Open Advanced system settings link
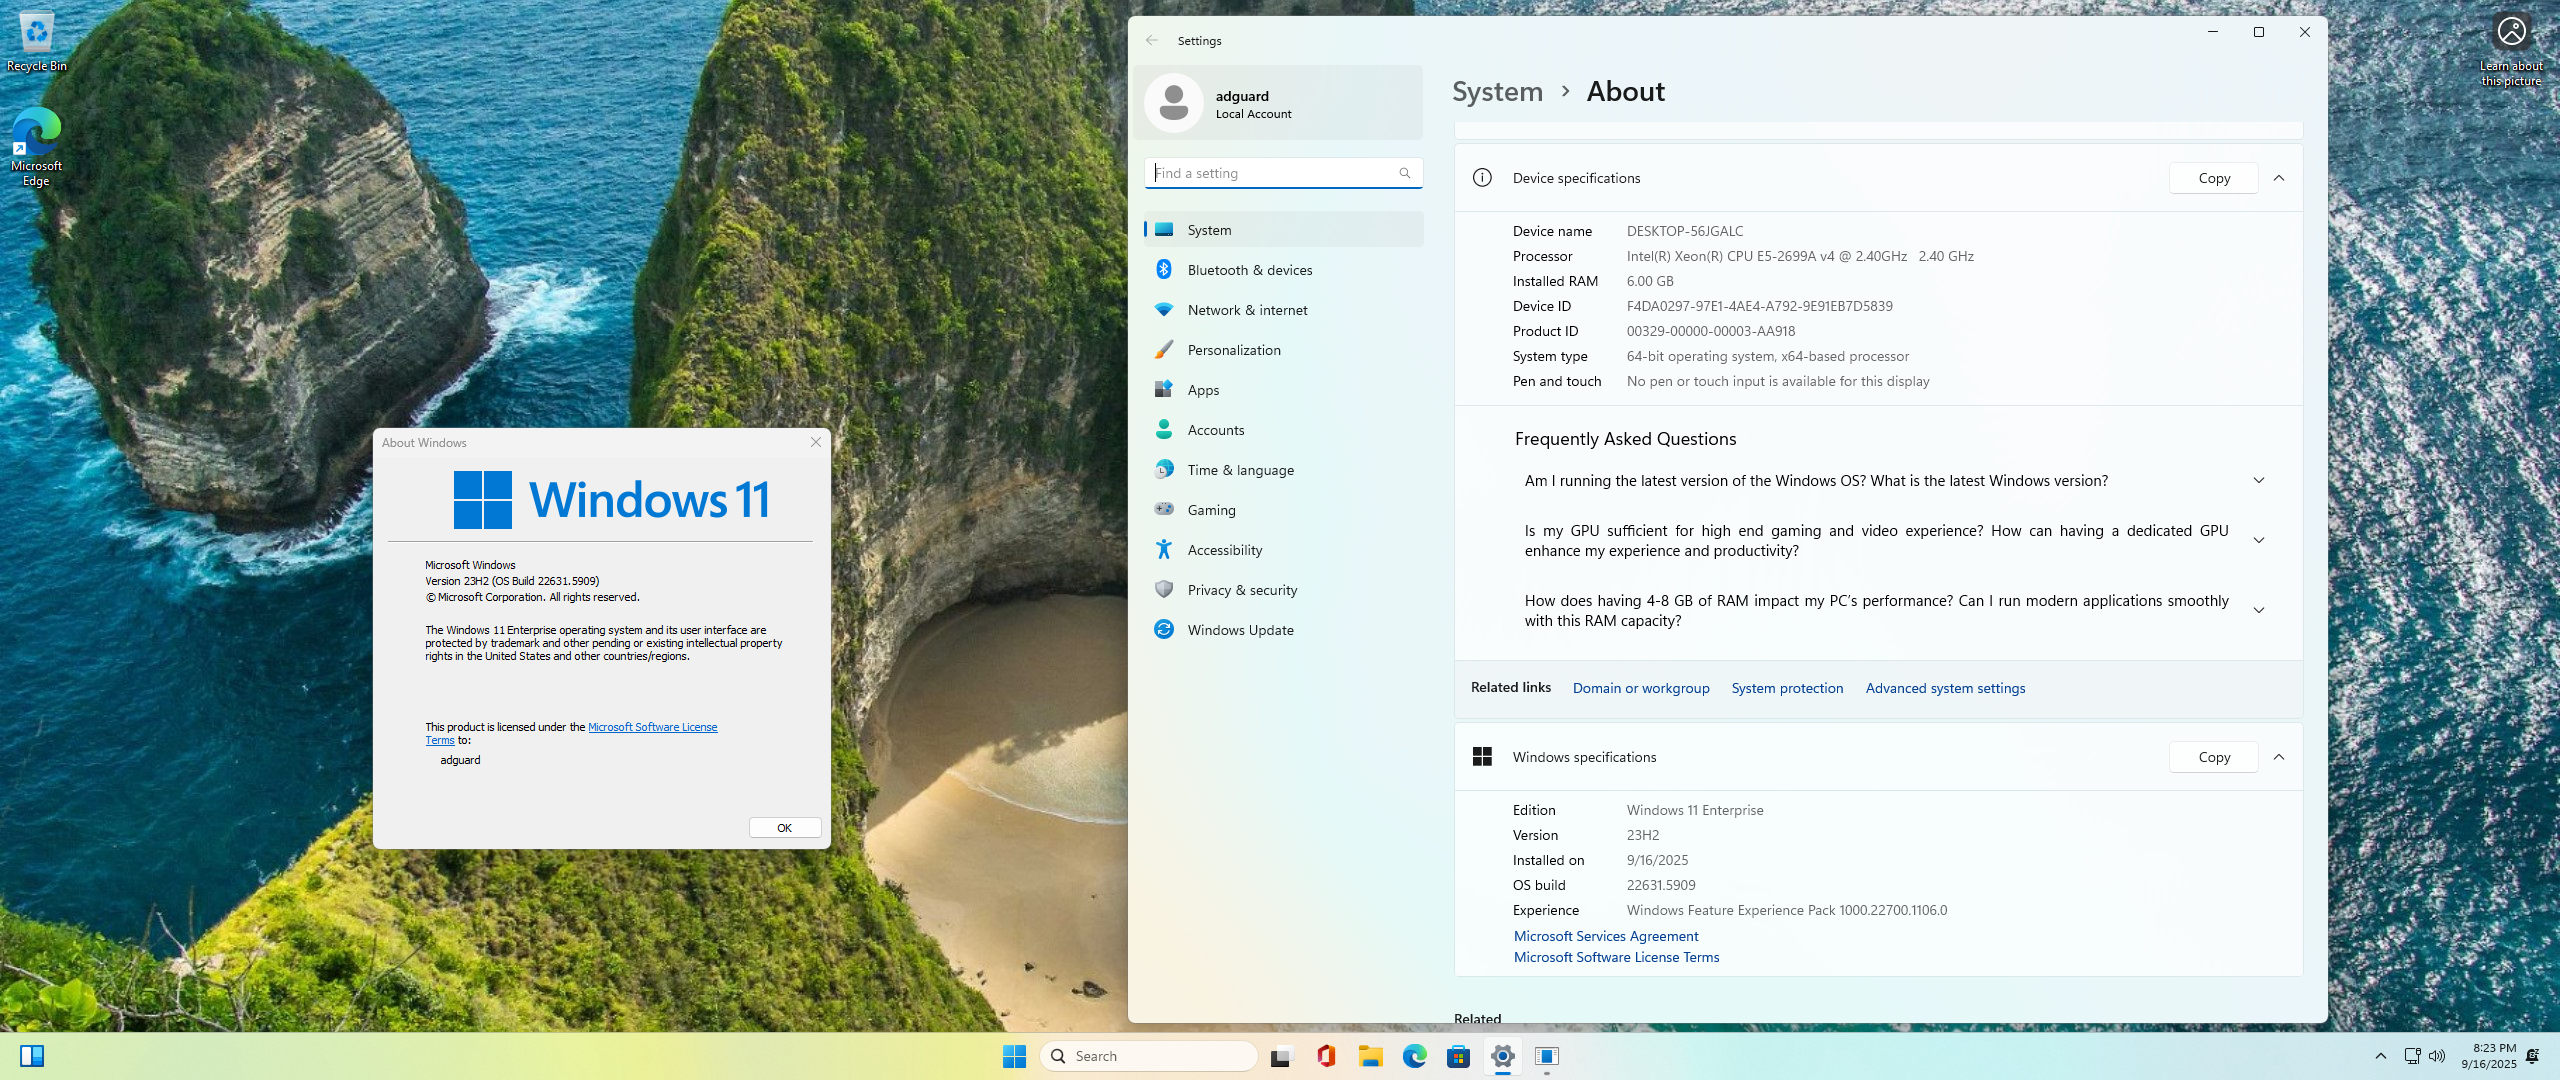This screenshot has height=1080, width=2560. (x=1945, y=688)
